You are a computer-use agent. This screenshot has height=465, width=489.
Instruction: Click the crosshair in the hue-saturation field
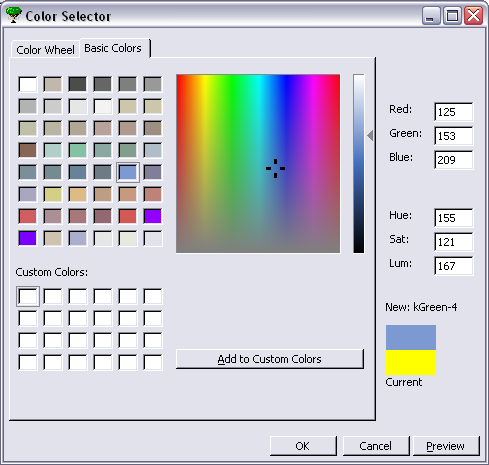[x=275, y=168]
